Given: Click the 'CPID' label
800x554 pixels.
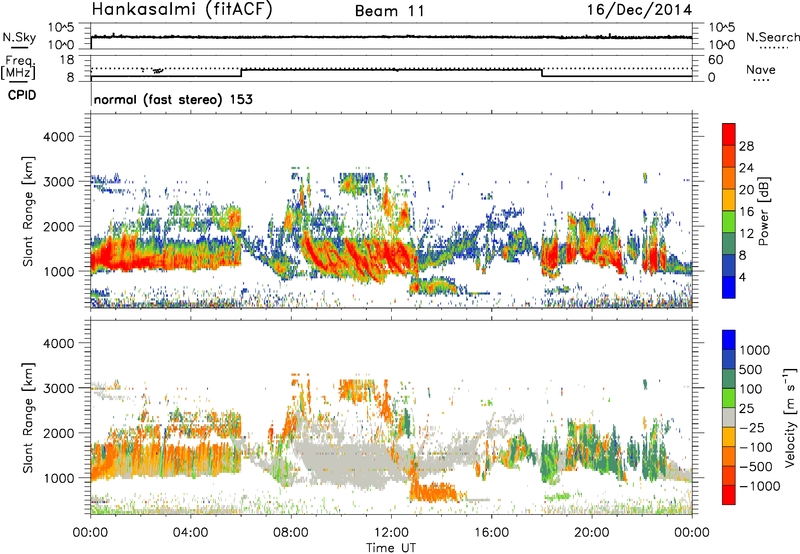Looking at the screenshot, I should [22, 95].
